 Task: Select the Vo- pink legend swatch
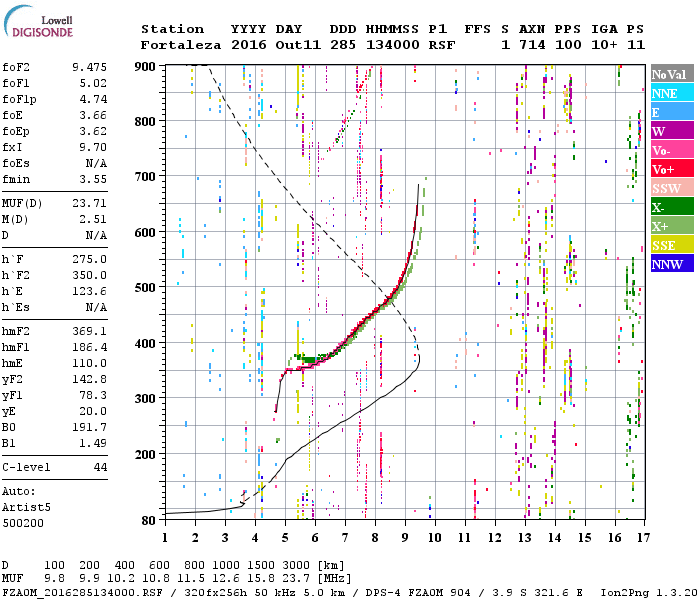(x=672, y=150)
